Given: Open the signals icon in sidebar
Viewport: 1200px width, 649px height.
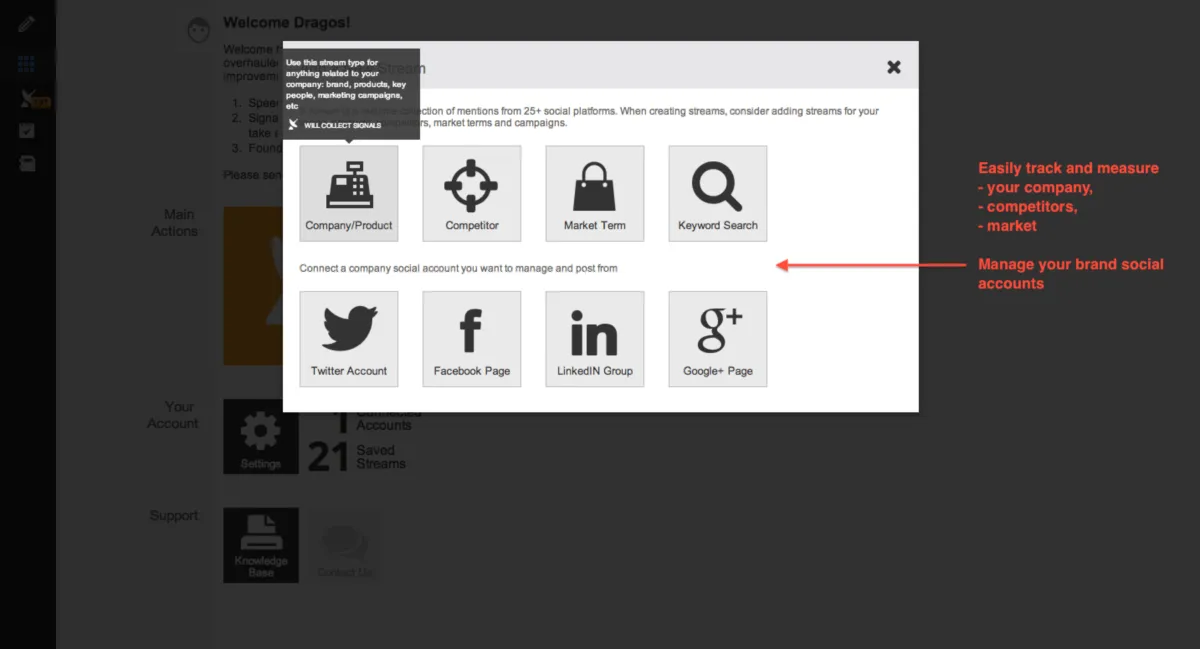Looking at the screenshot, I should coord(30,98).
